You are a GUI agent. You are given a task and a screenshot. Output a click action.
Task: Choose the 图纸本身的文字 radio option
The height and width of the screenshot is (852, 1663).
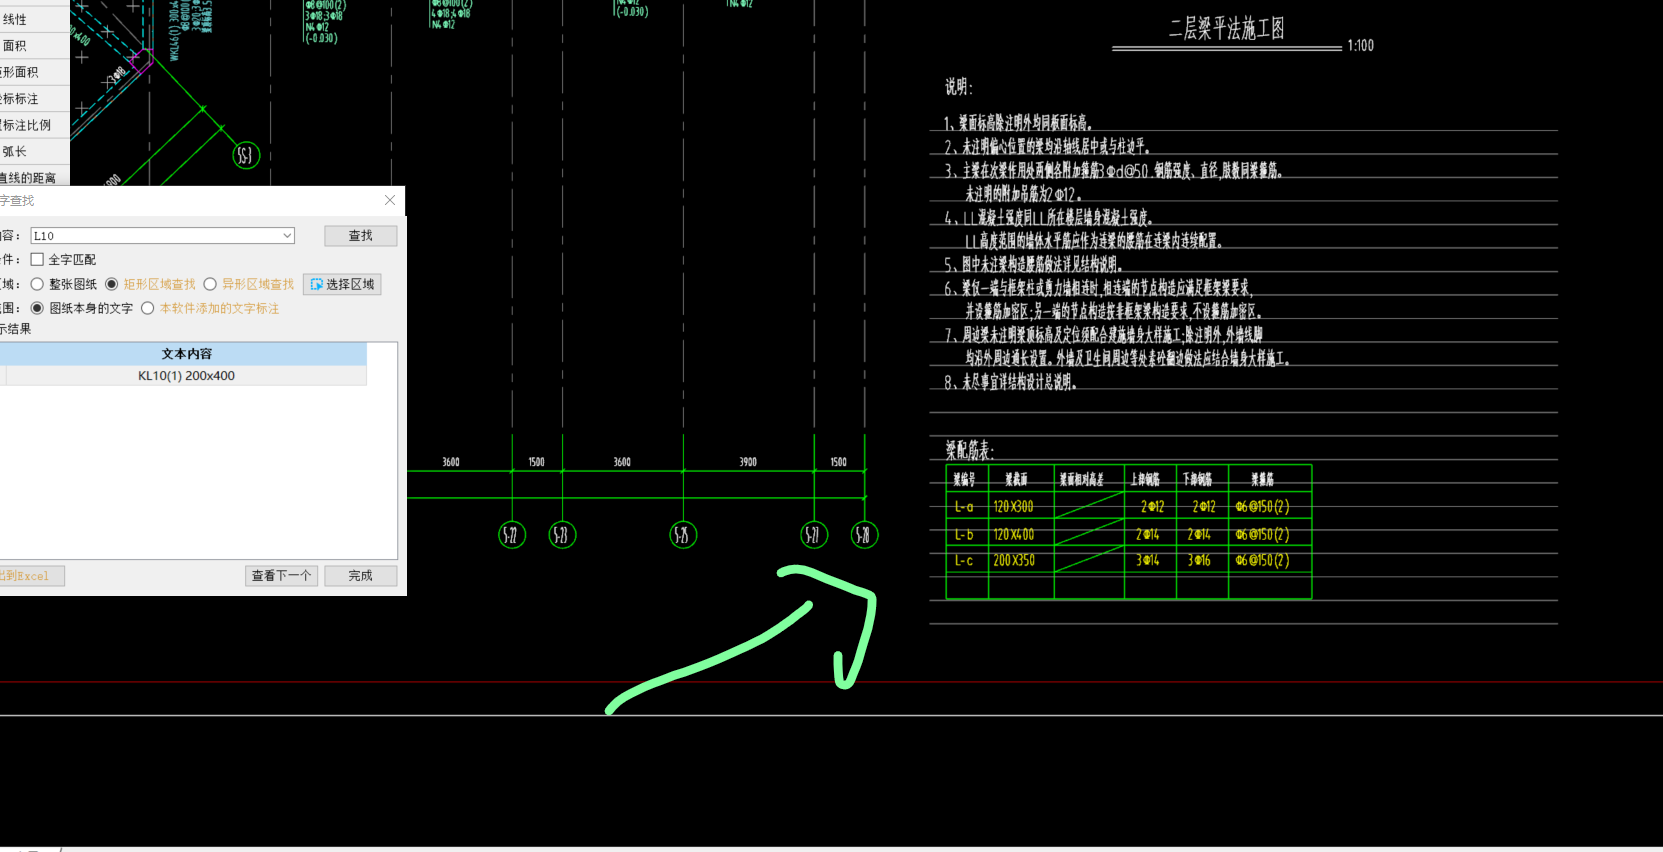37,308
